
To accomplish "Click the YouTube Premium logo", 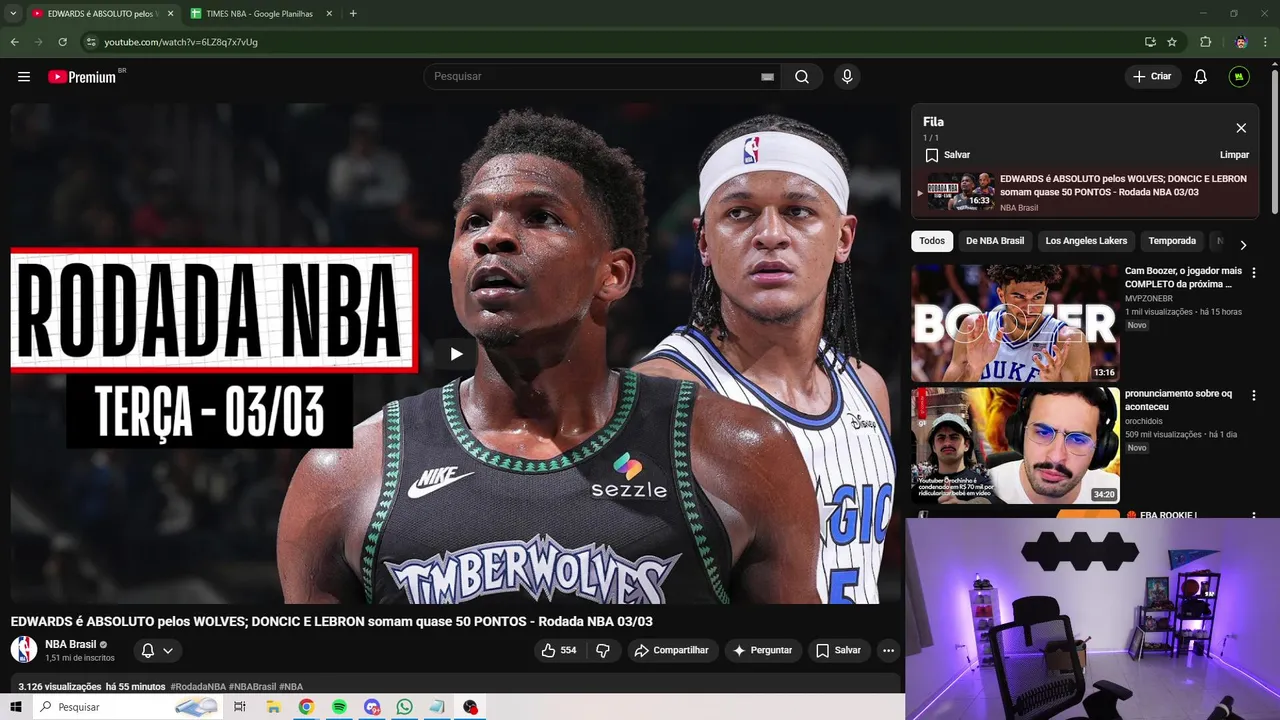I will click(83, 77).
